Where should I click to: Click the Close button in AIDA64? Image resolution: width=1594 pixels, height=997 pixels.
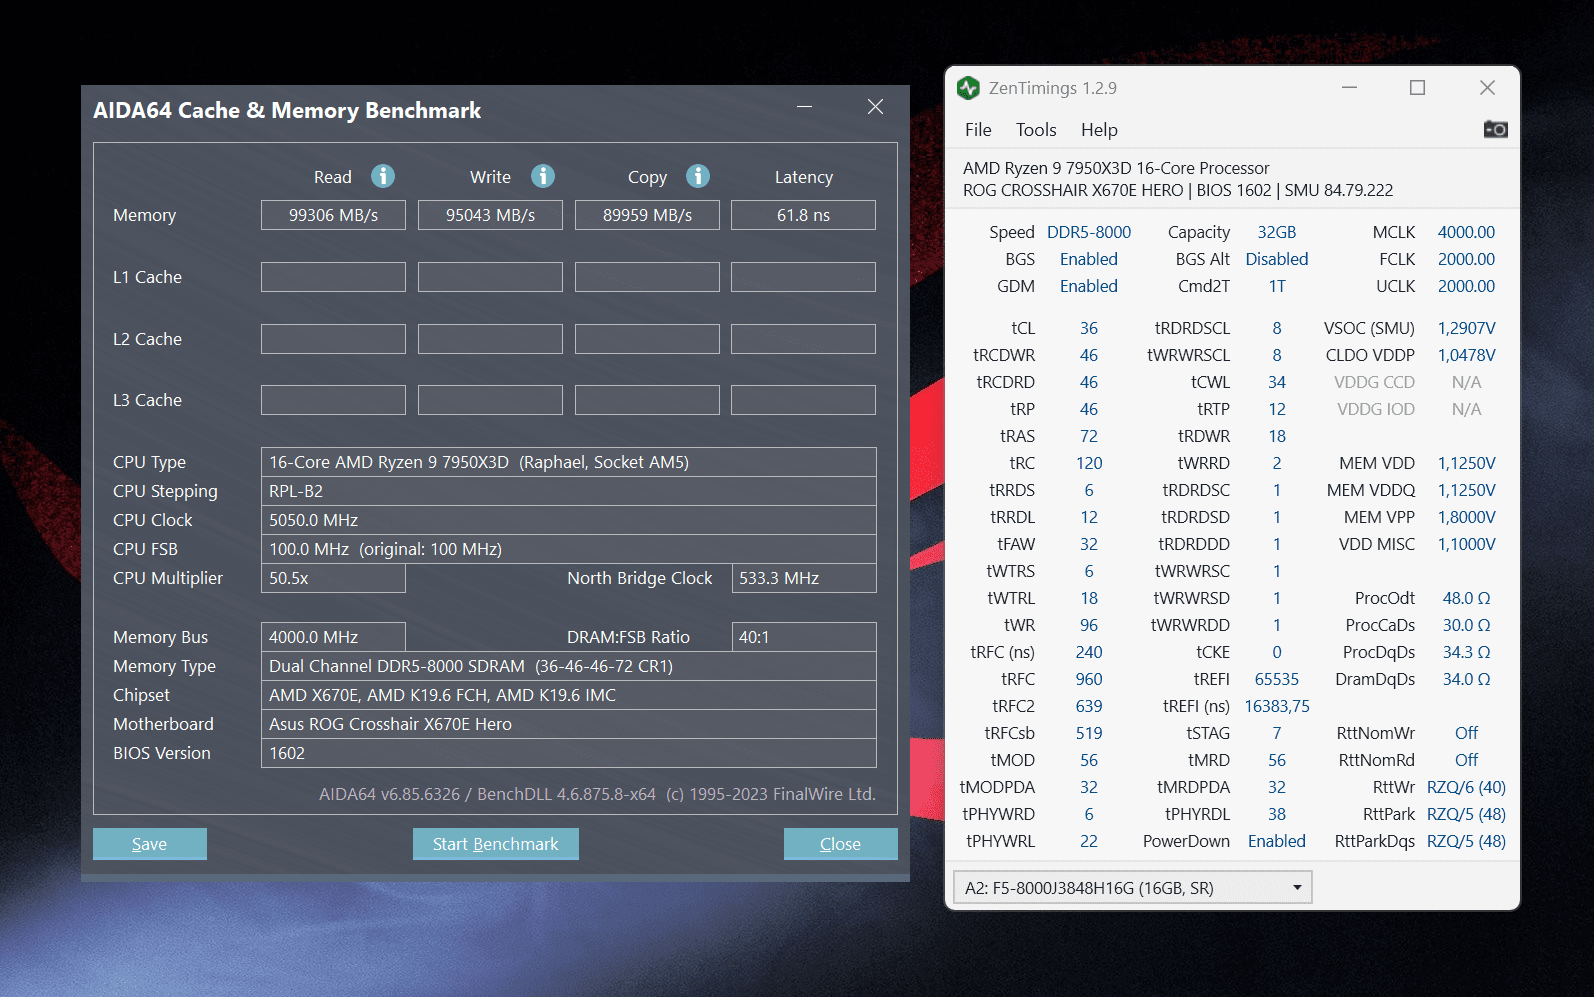[840, 844]
